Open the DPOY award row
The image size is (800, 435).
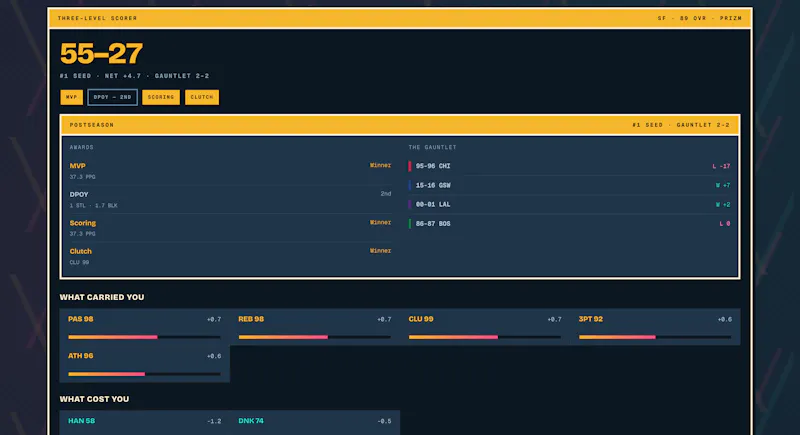[230, 199]
